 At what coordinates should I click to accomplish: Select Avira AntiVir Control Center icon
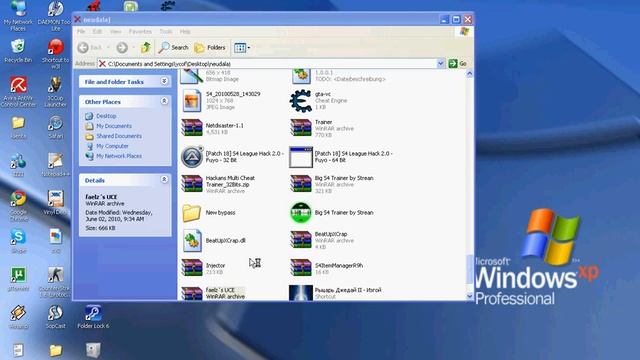point(18,92)
